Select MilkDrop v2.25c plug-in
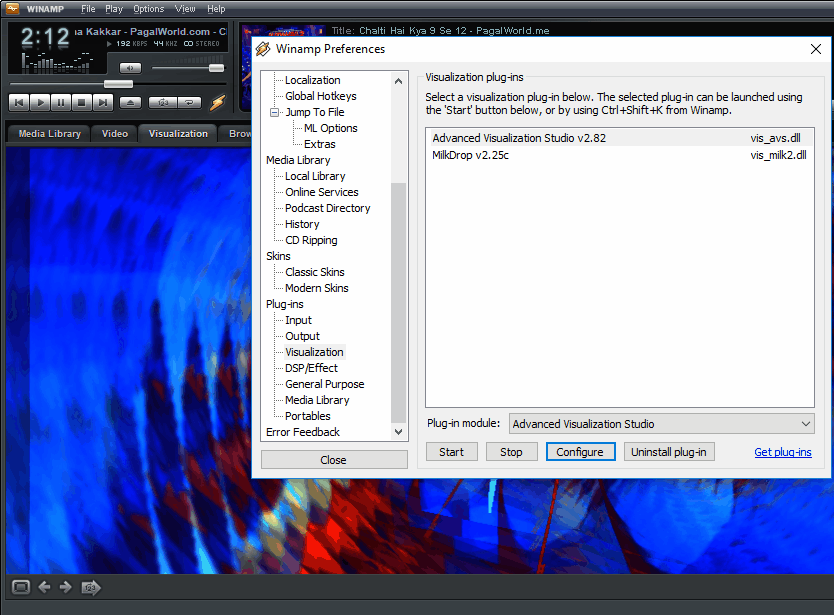The width and height of the screenshot is (834, 615). pos(620,155)
